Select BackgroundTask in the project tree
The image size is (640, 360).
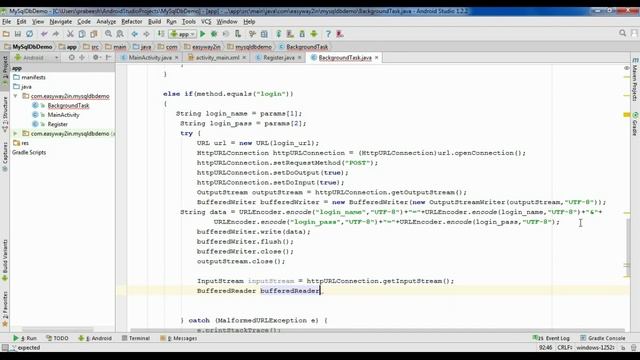tap(68, 105)
